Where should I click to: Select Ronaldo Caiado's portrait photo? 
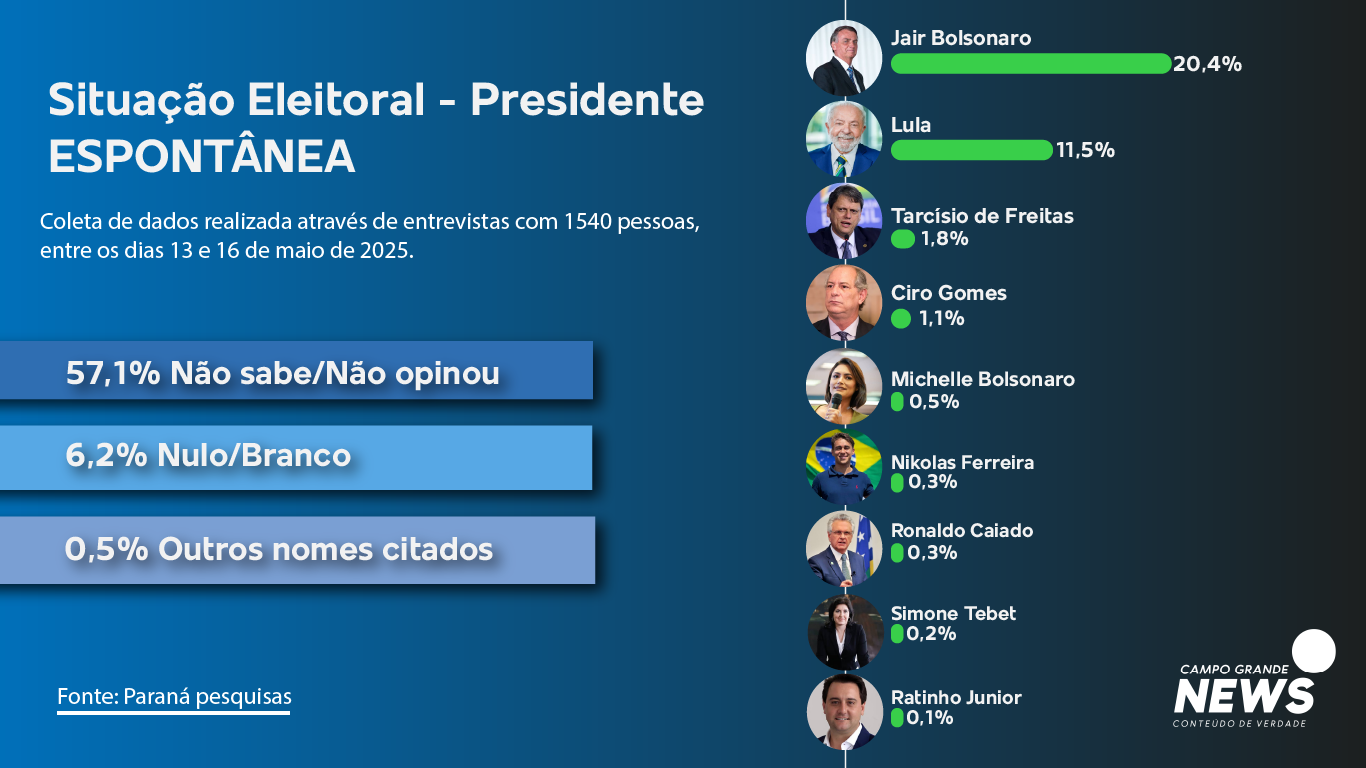click(x=844, y=550)
